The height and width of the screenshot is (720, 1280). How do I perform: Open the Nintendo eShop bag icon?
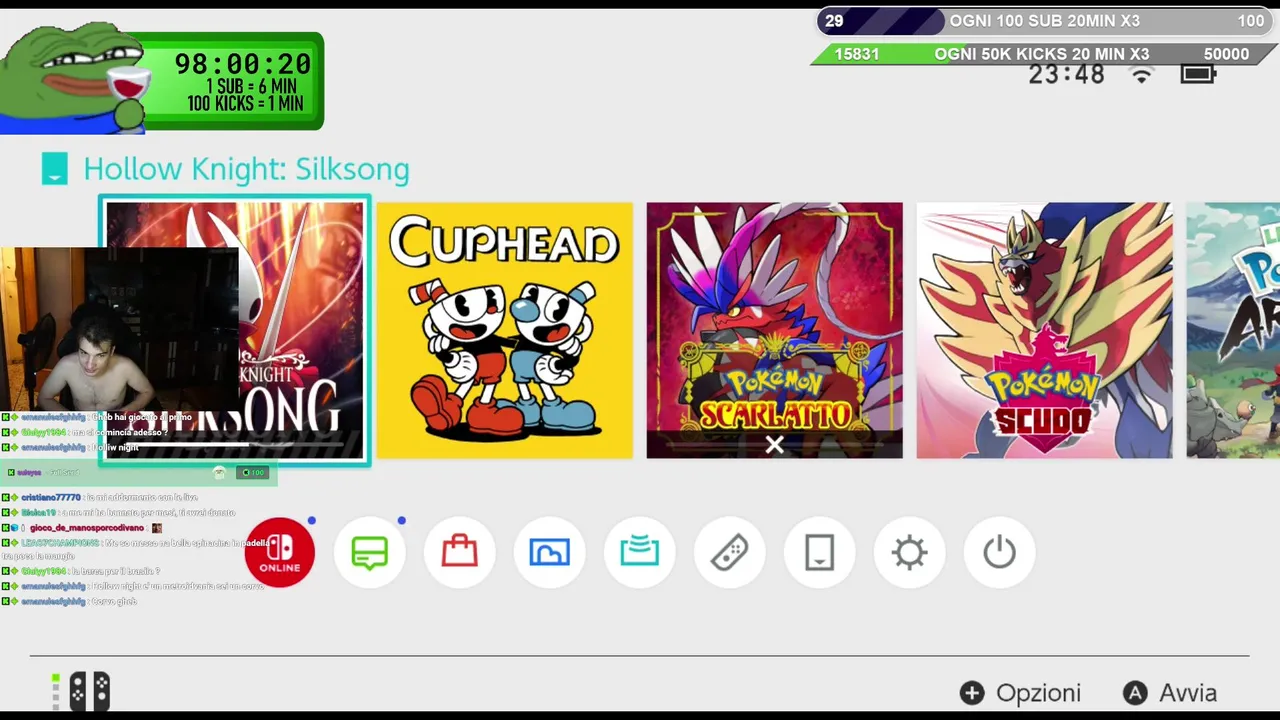(460, 552)
